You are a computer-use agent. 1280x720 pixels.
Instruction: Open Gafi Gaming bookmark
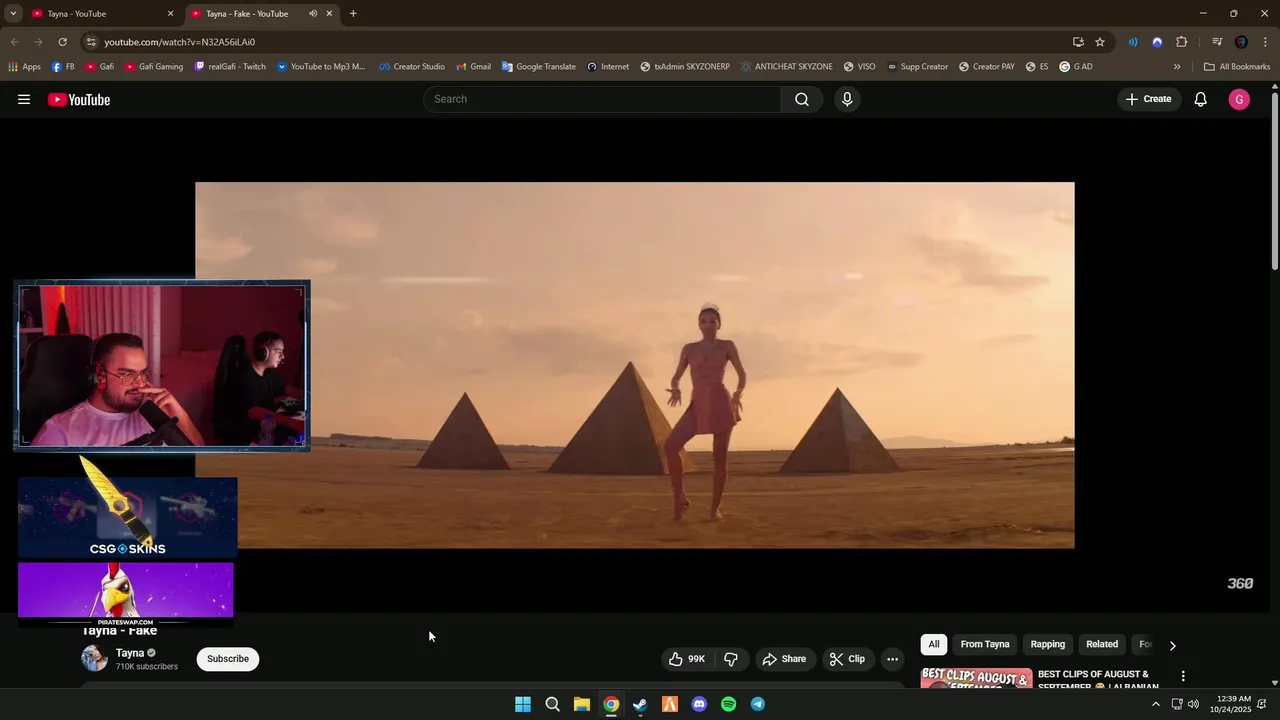point(153,67)
